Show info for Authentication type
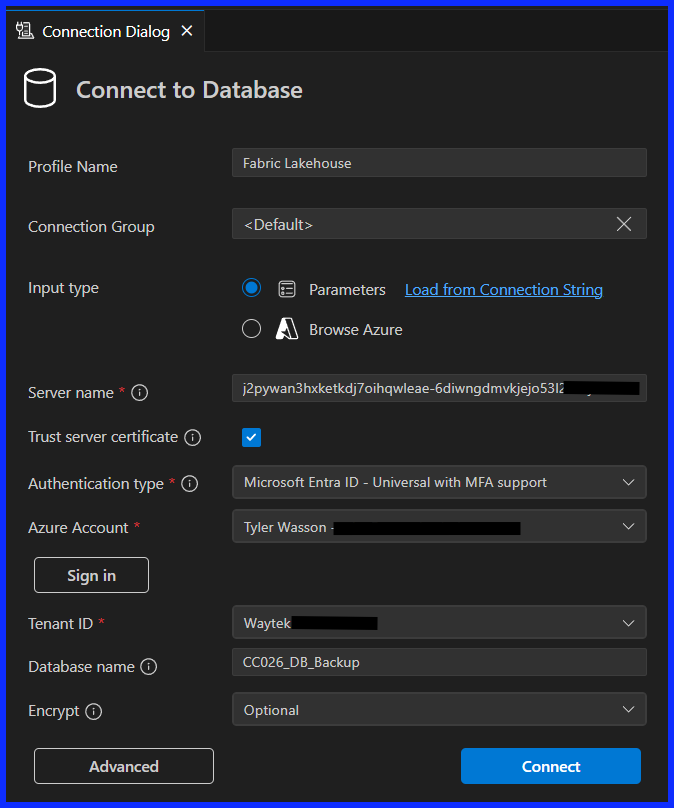 tap(190, 484)
